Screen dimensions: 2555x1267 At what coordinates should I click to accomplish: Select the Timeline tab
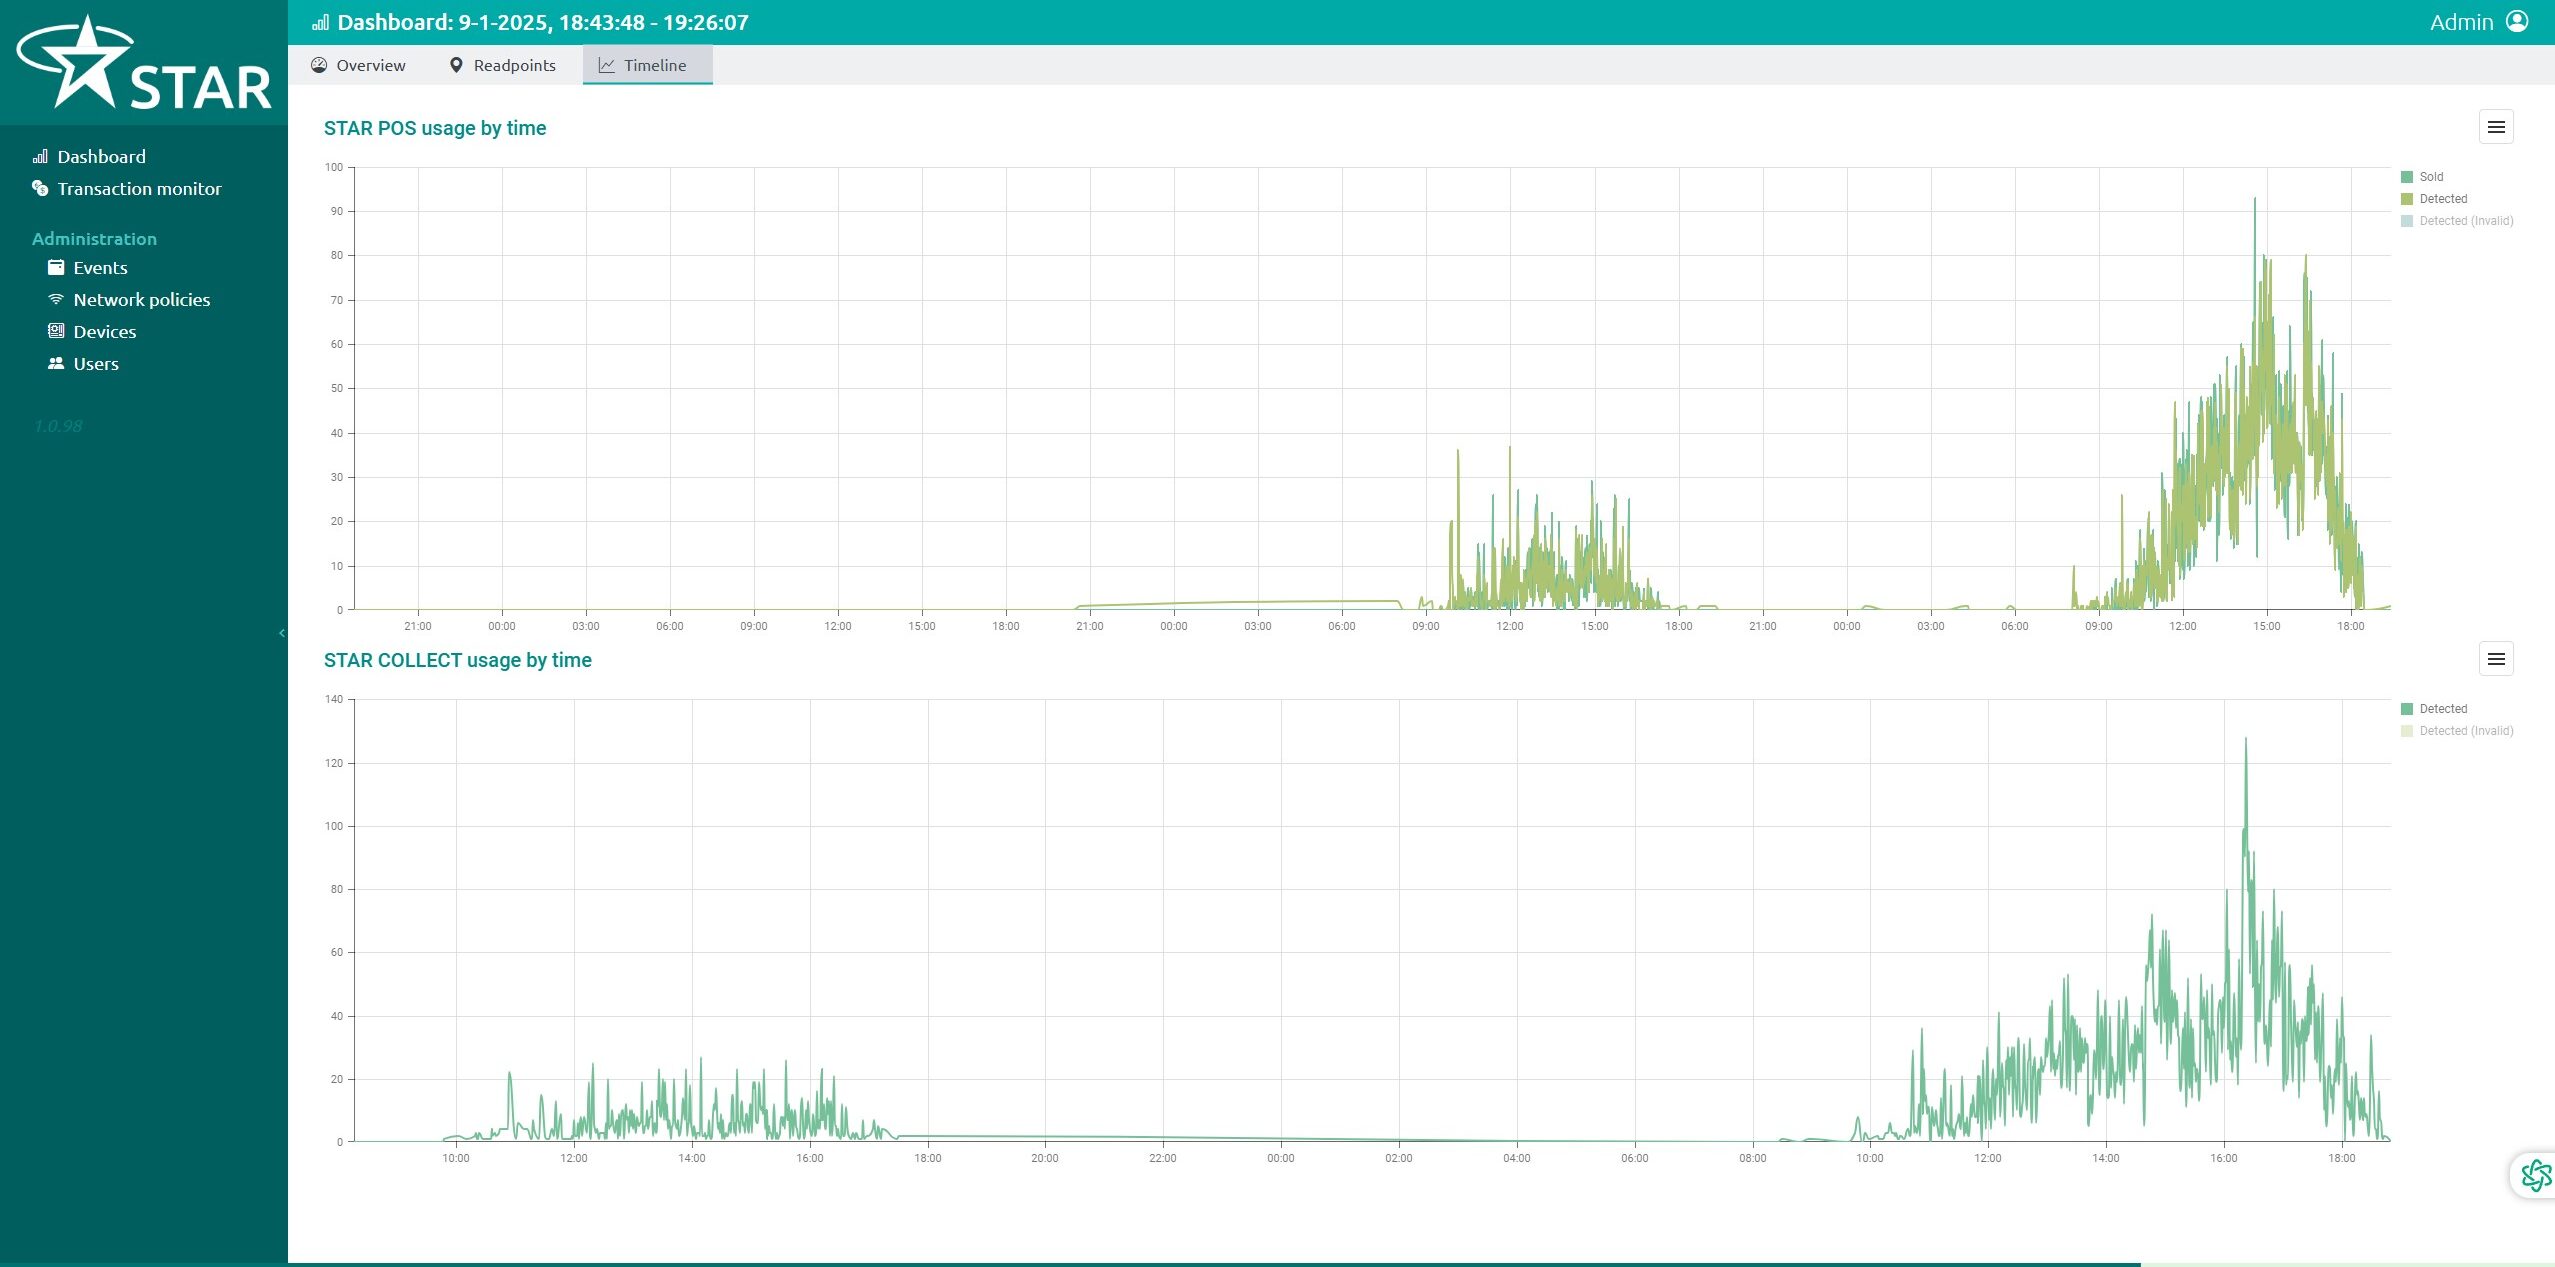click(647, 65)
